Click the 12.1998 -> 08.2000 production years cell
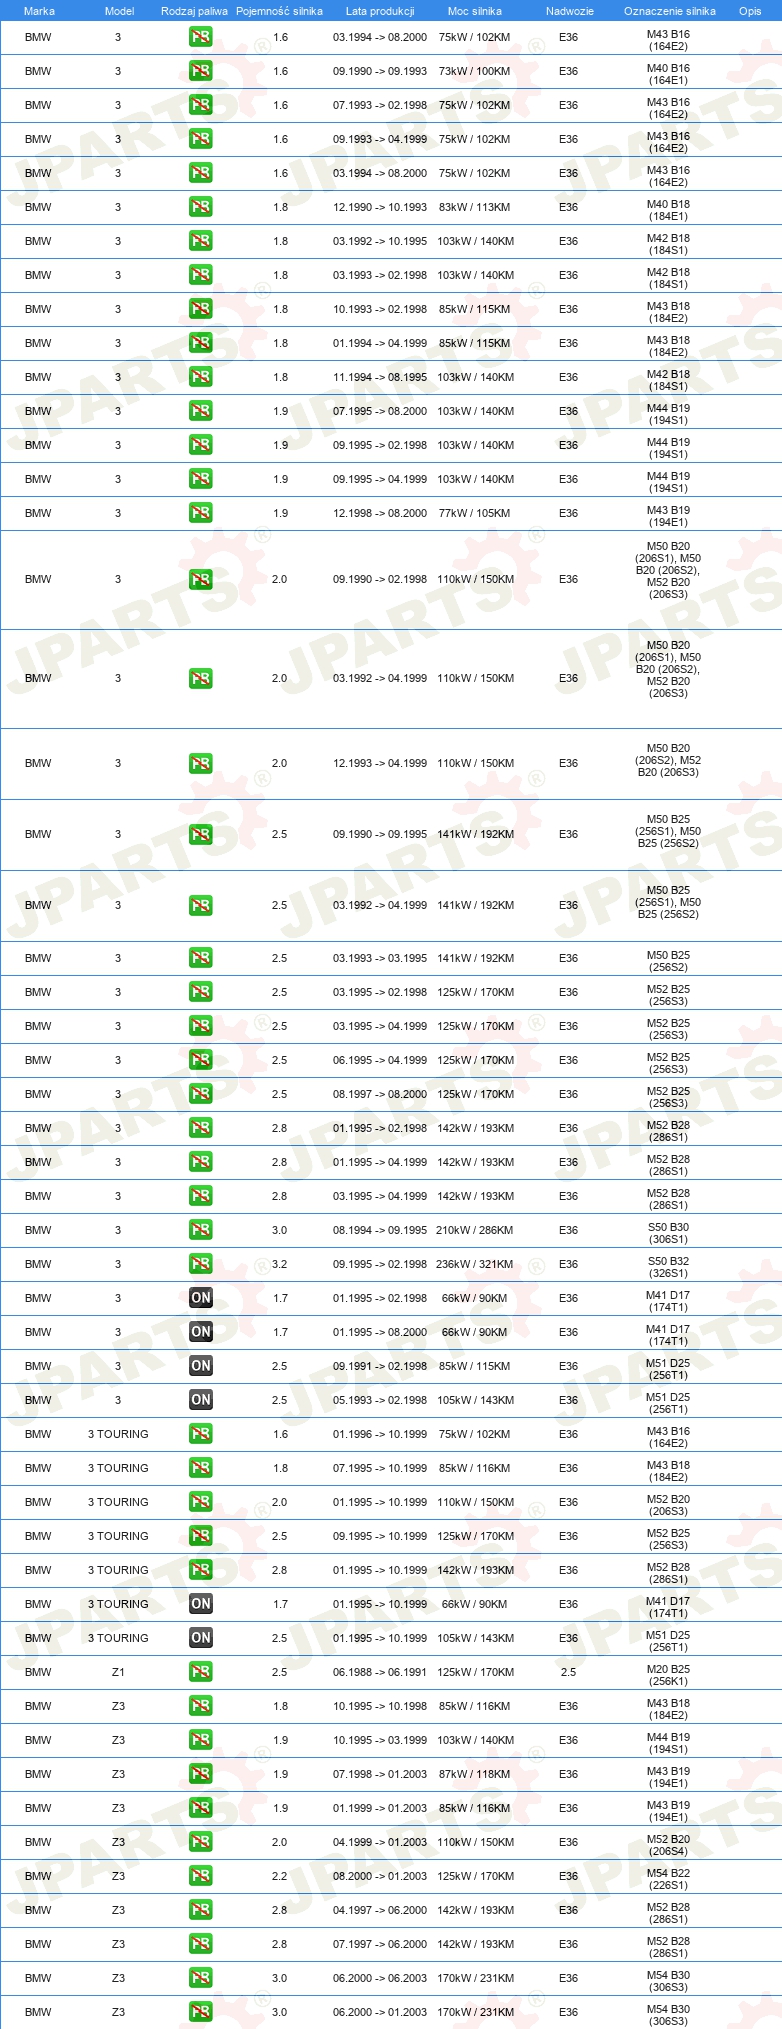This screenshot has height=2029, width=782. 380,513
